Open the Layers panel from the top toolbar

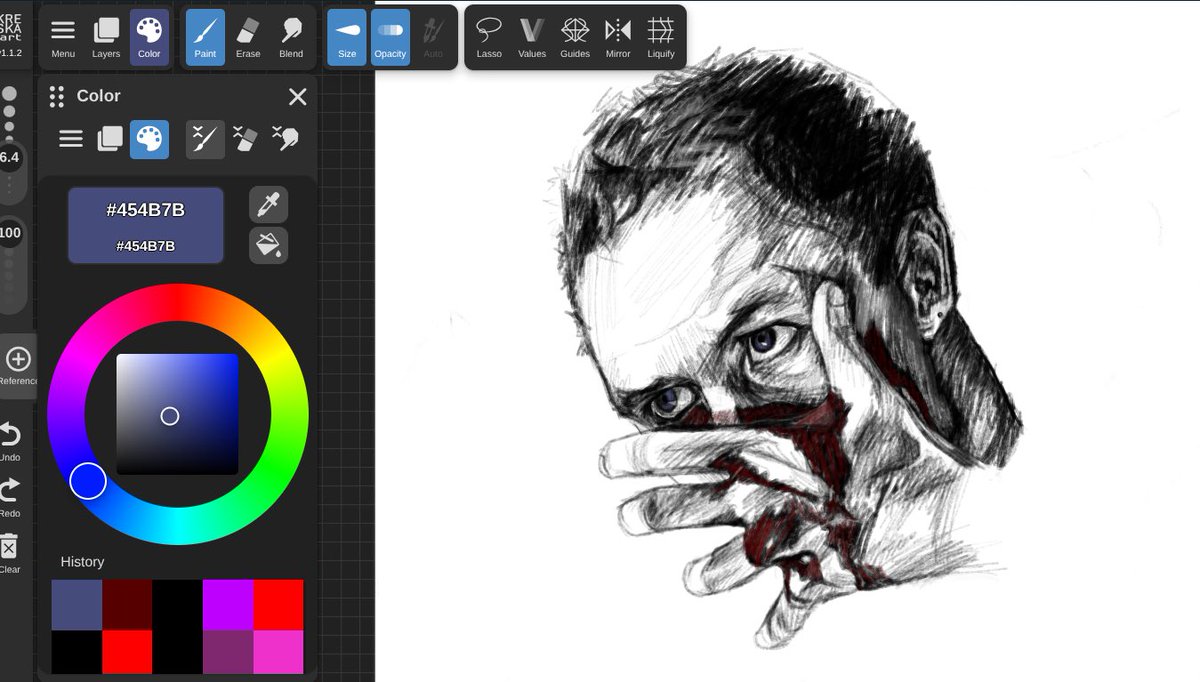[106, 37]
